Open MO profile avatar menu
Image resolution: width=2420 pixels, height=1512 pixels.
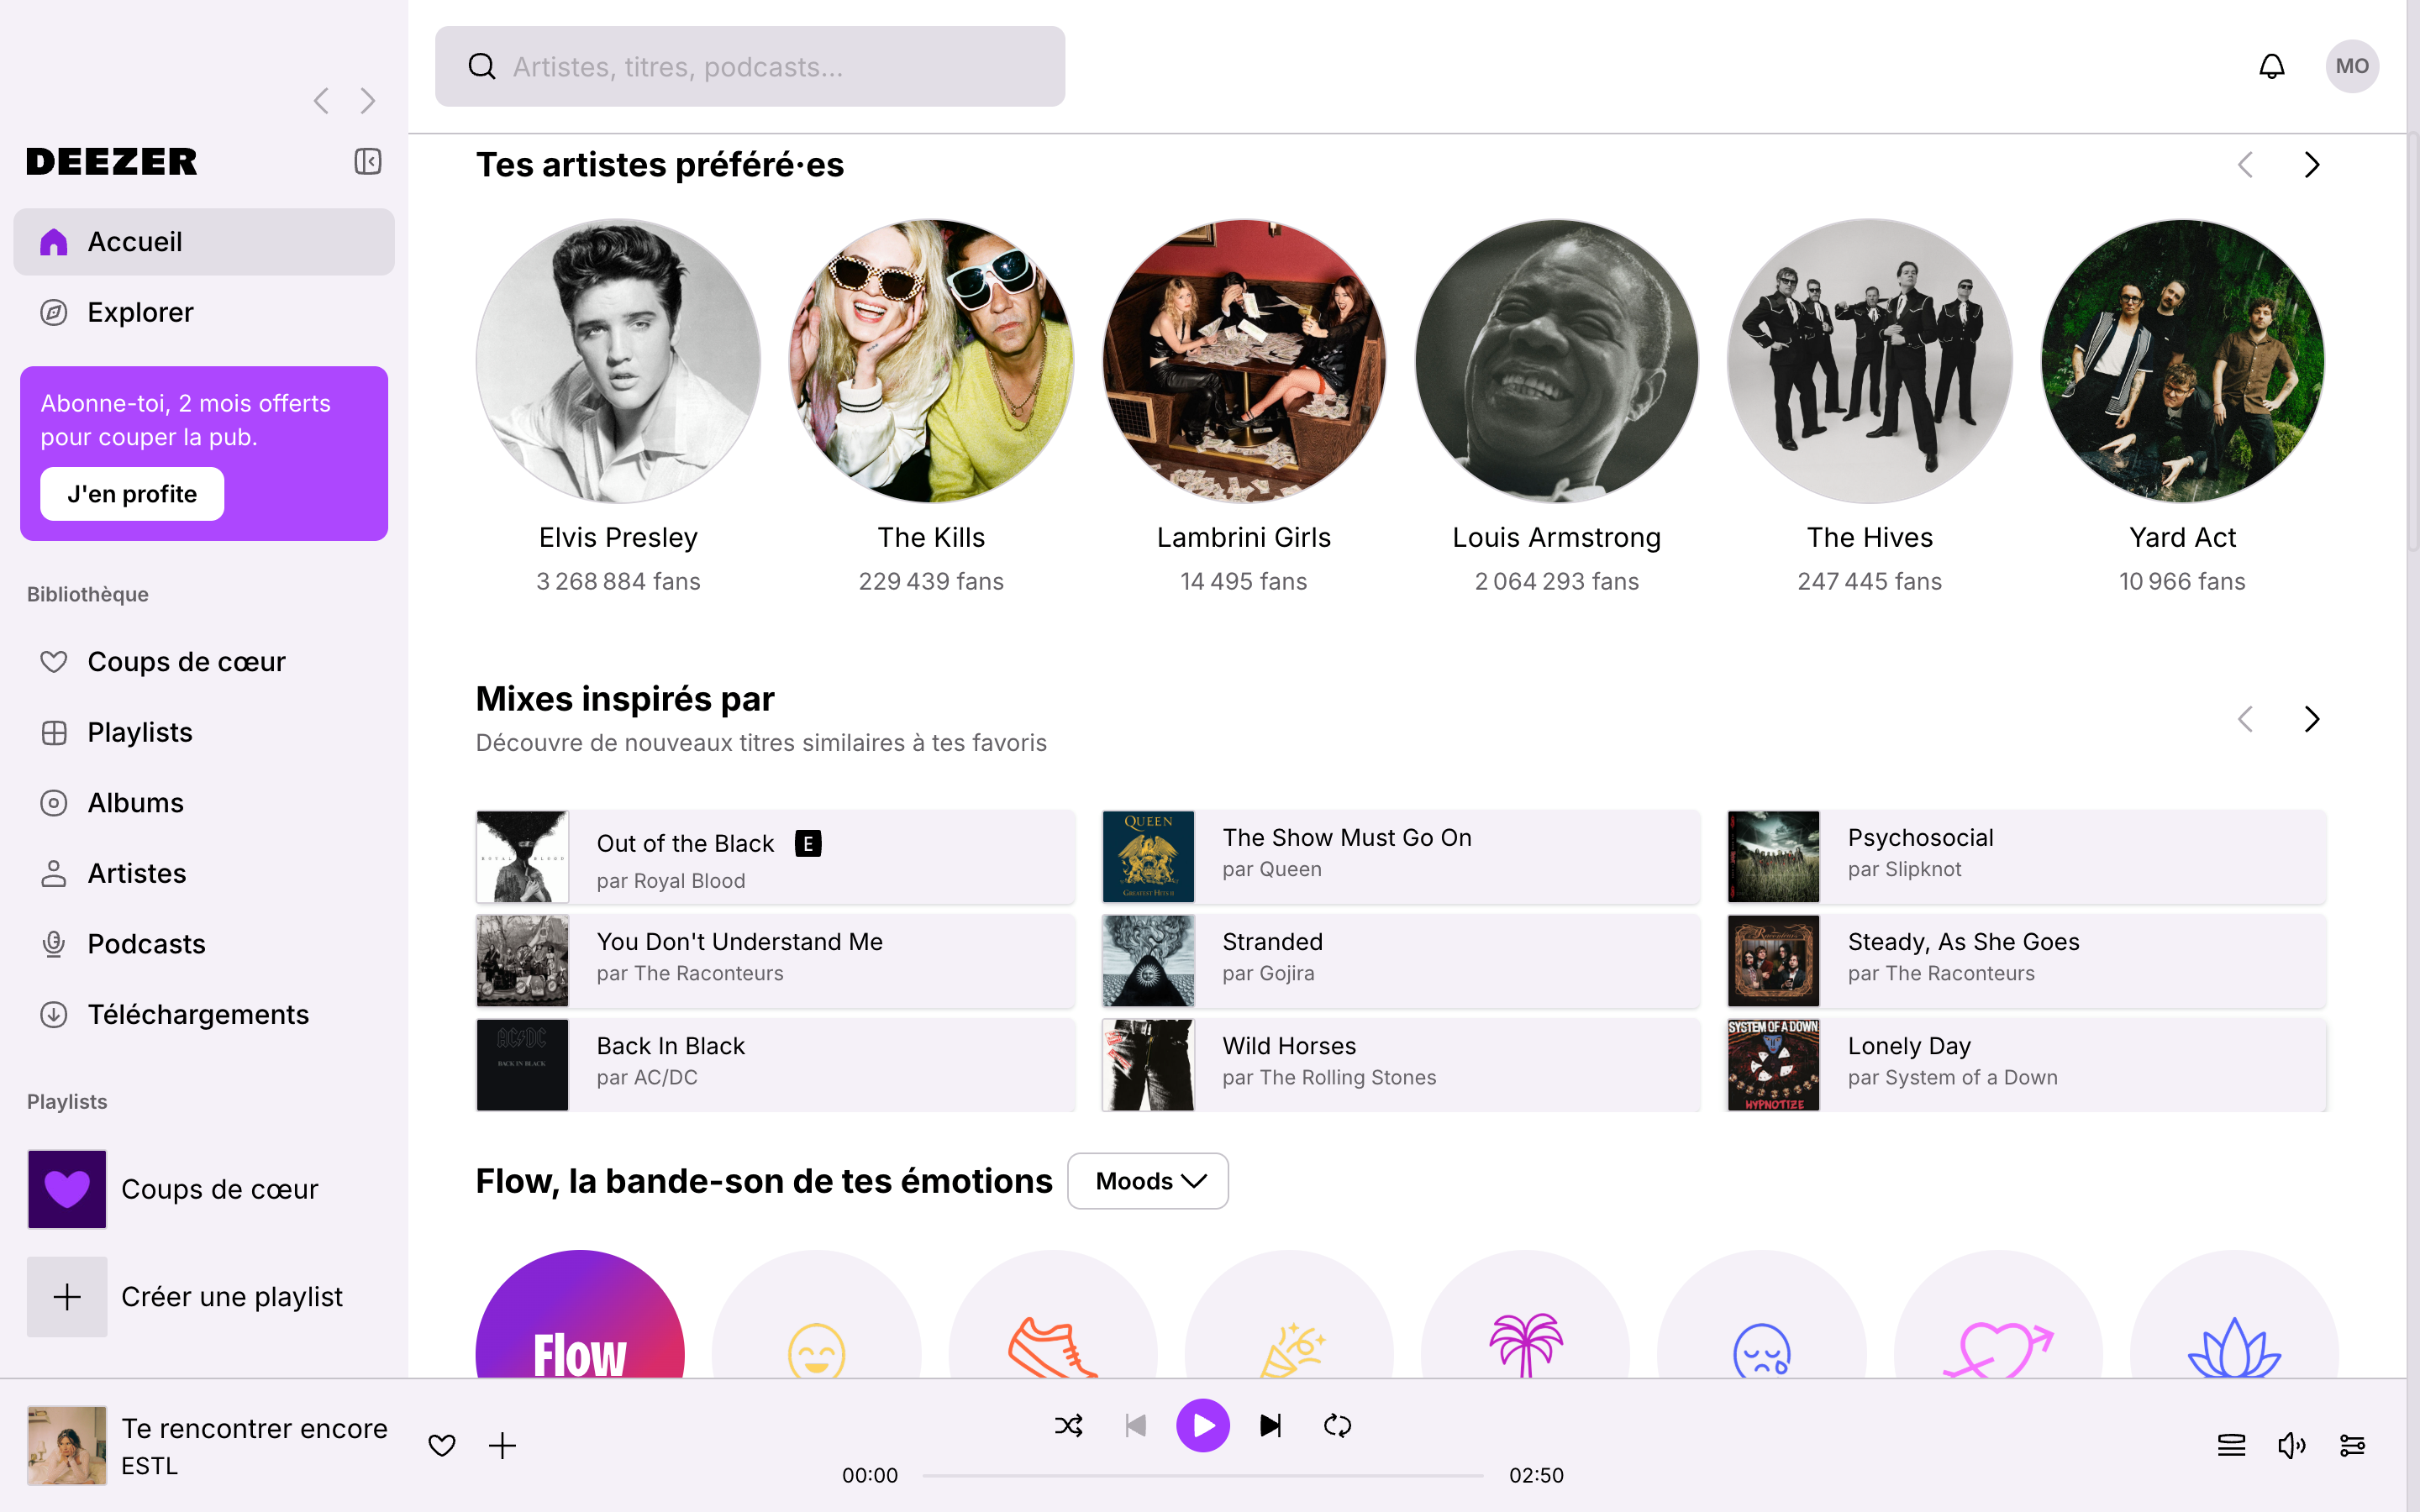click(x=2352, y=66)
